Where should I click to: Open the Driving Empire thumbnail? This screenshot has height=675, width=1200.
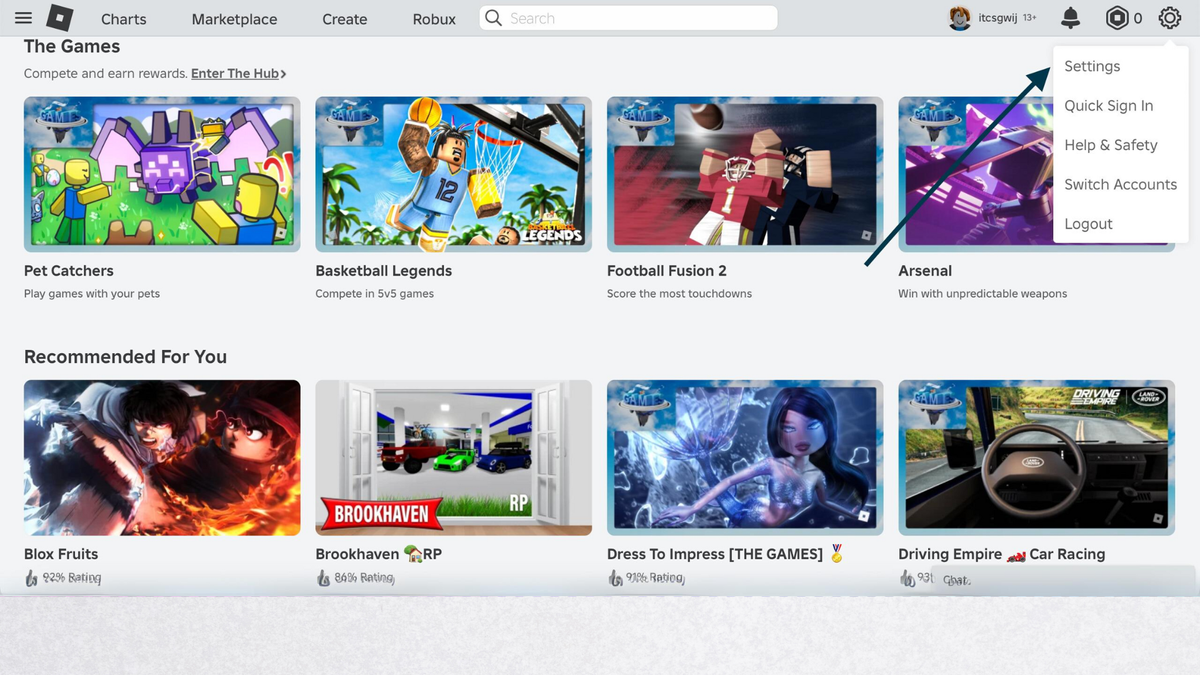pyautogui.click(x=1036, y=457)
